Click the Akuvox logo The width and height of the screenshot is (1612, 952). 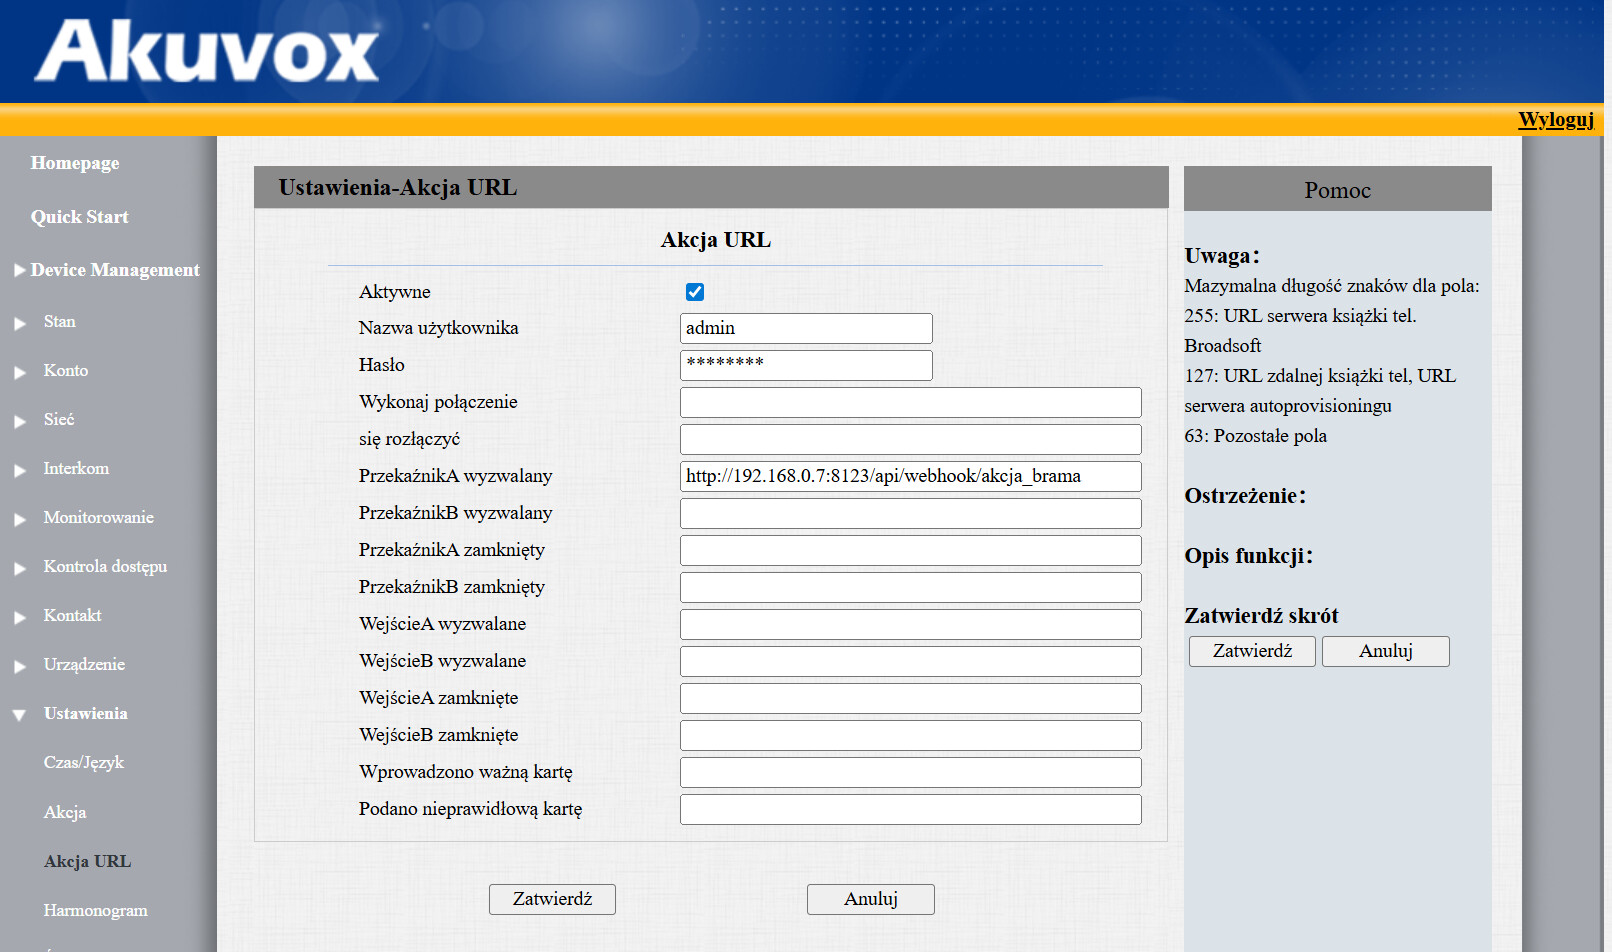[206, 51]
